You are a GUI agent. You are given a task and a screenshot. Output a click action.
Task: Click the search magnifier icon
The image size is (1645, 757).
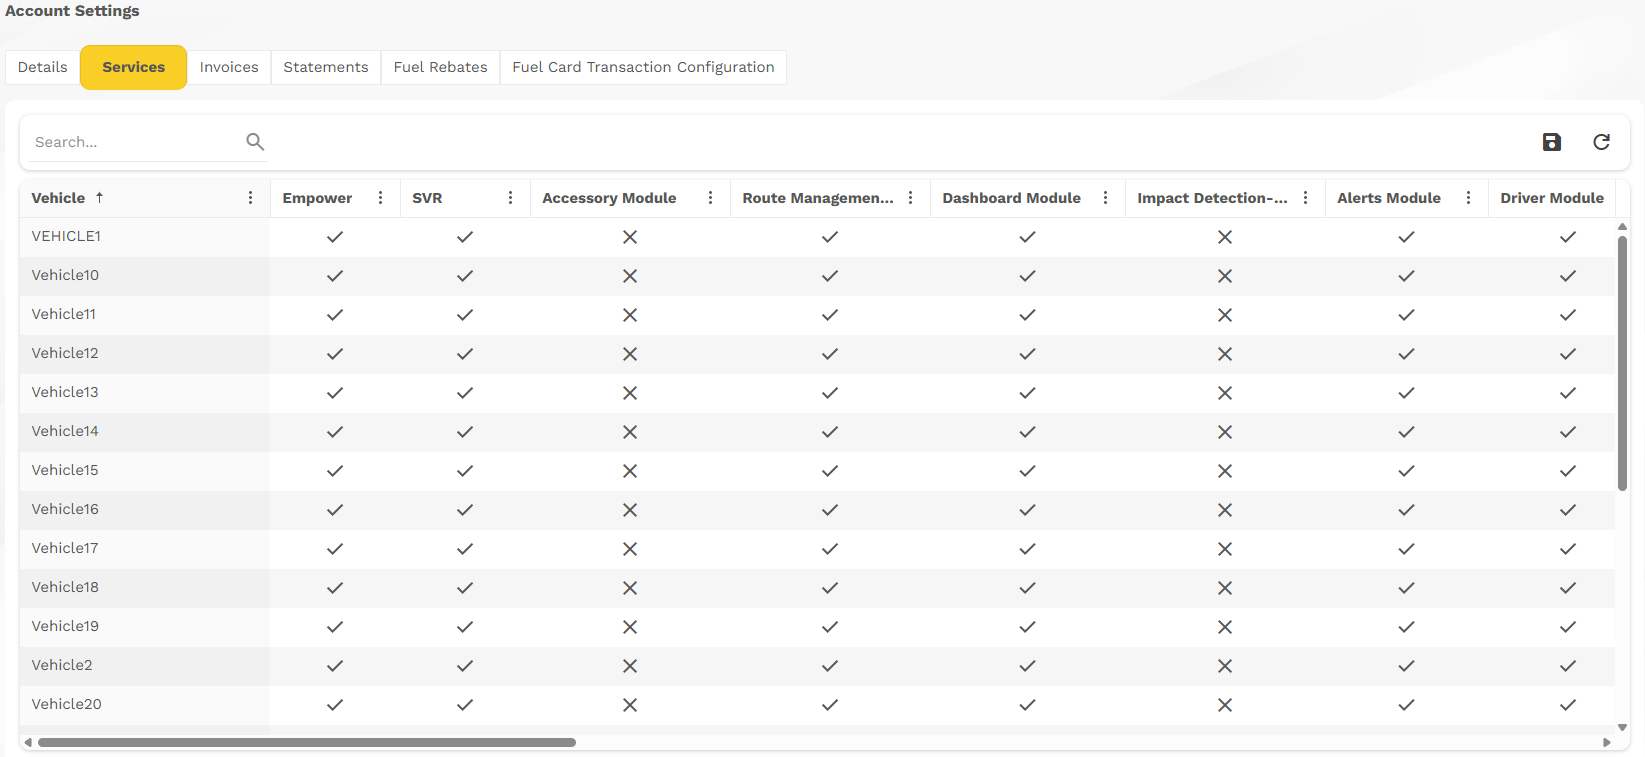(255, 142)
